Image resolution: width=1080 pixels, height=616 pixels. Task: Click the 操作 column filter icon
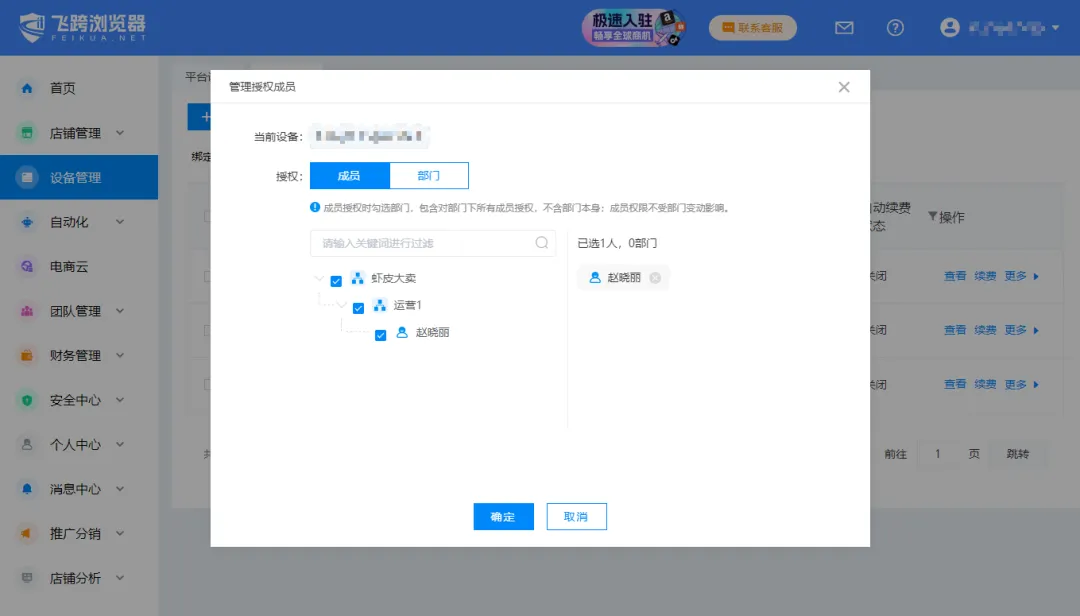pos(933,216)
